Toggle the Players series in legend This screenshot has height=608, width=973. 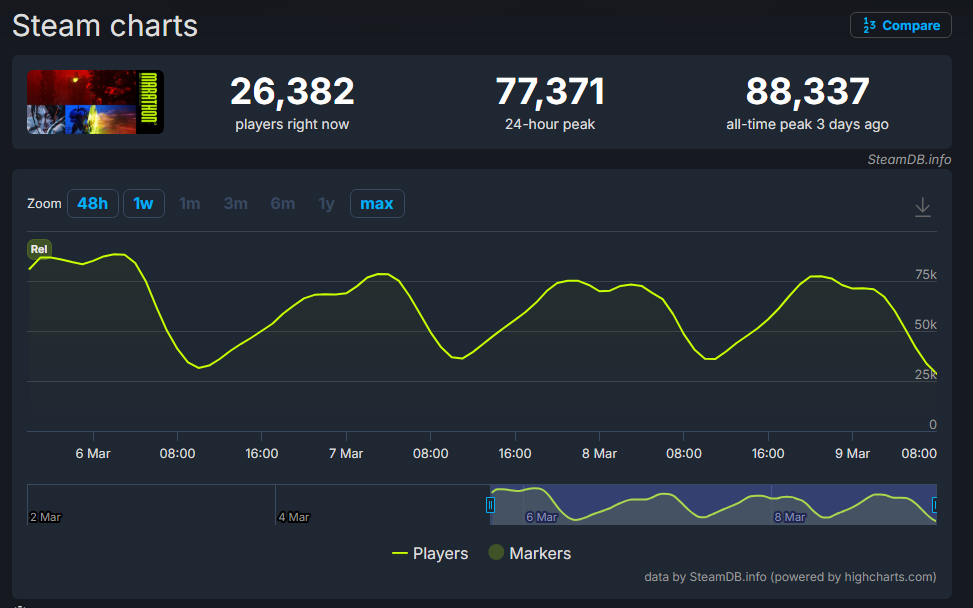tap(430, 553)
